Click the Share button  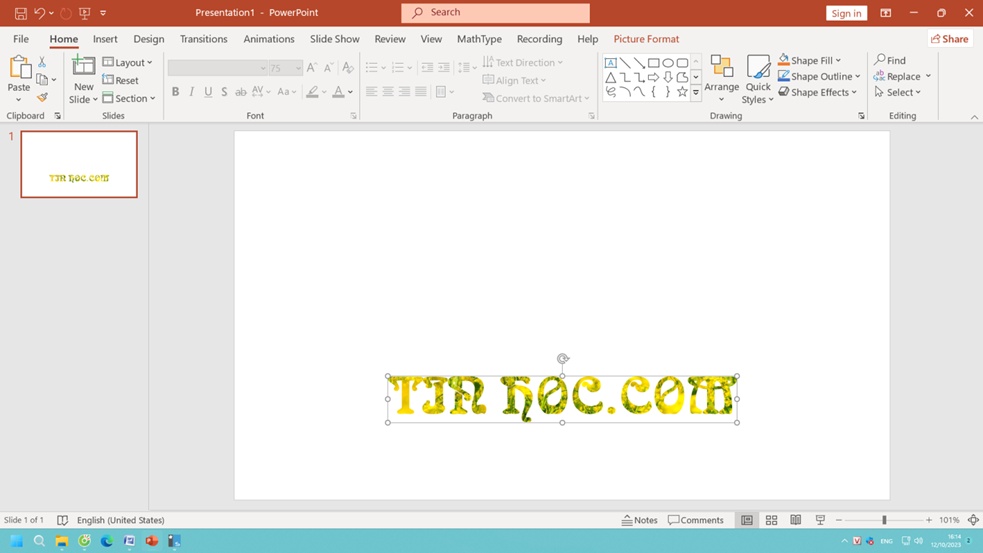point(949,39)
